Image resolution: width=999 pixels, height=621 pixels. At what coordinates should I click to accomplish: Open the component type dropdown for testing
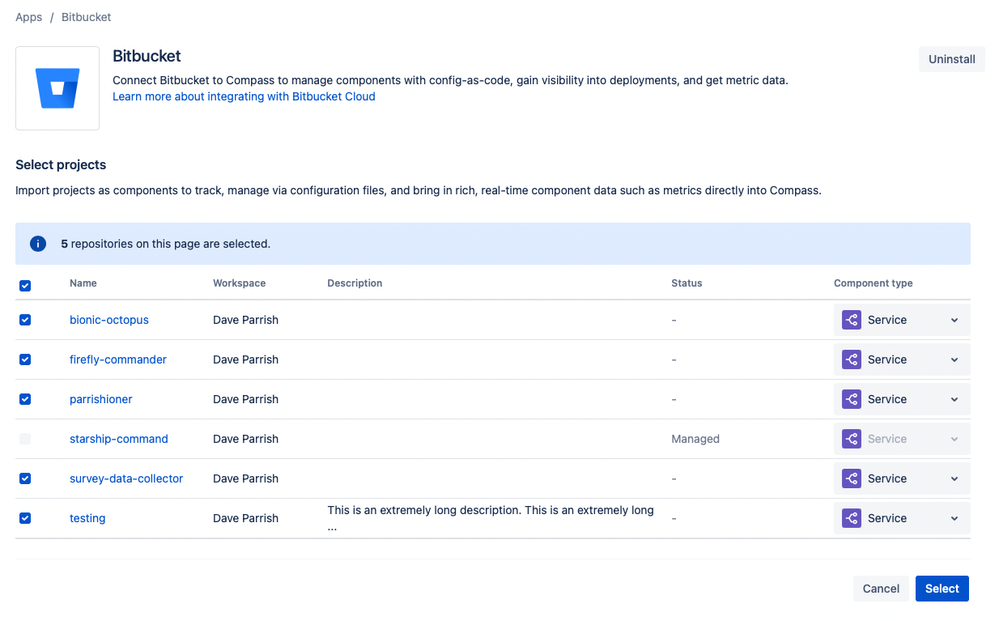coord(902,518)
